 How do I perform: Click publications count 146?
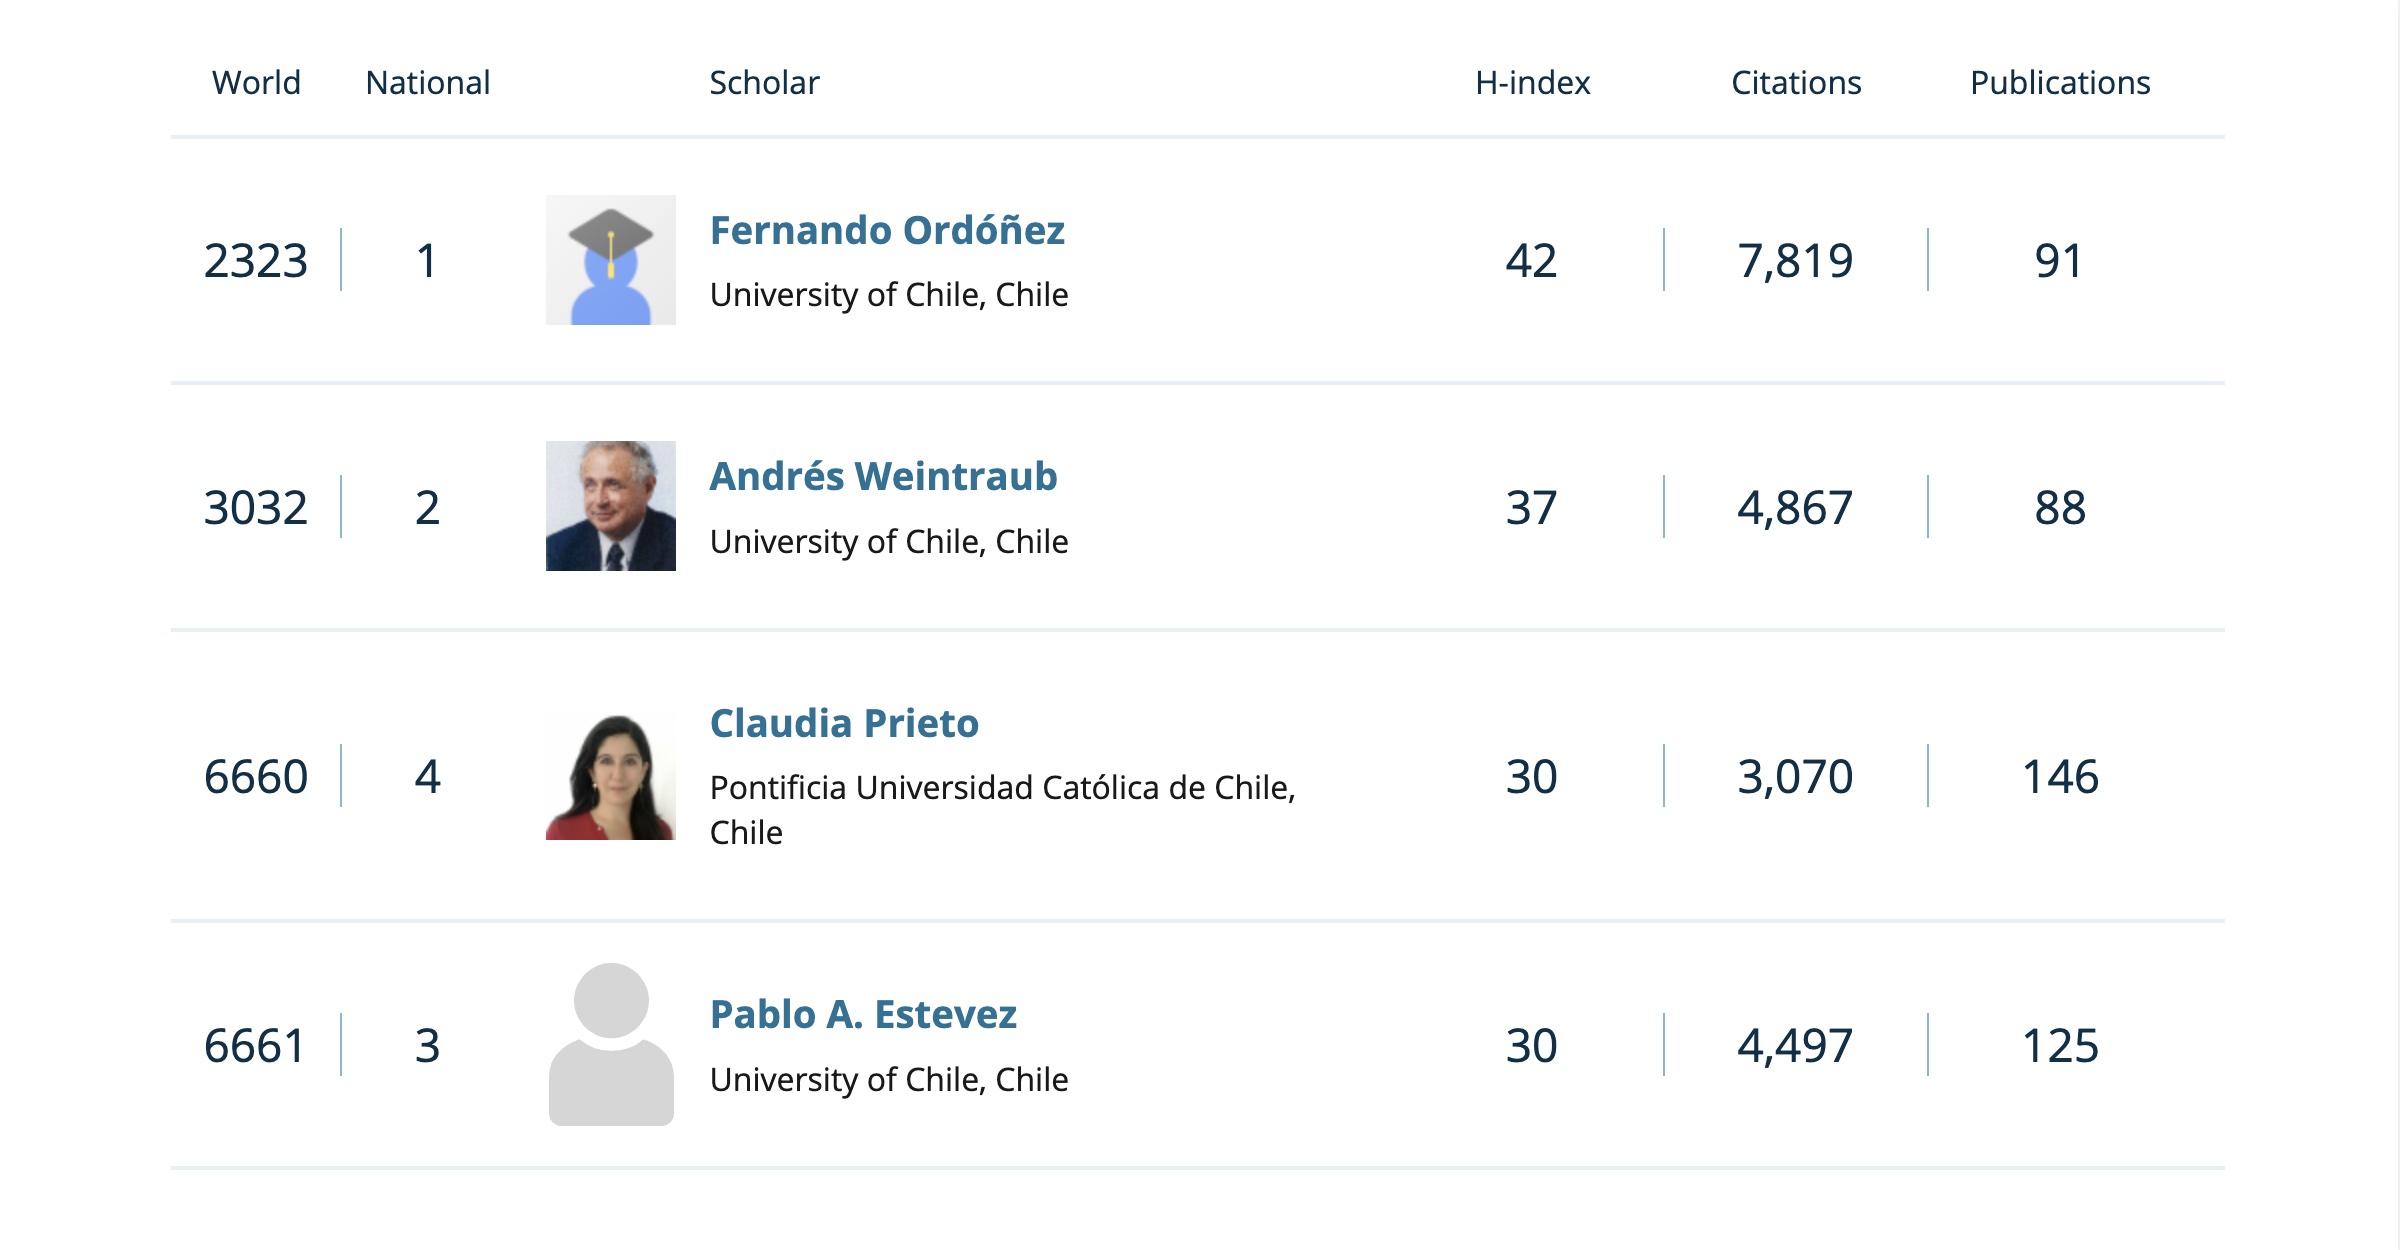[2060, 777]
